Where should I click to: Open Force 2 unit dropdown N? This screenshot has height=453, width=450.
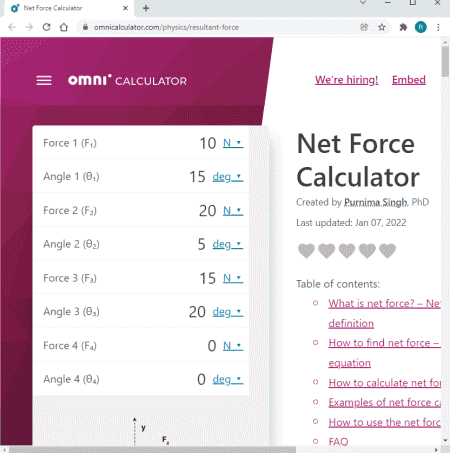pos(233,211)
